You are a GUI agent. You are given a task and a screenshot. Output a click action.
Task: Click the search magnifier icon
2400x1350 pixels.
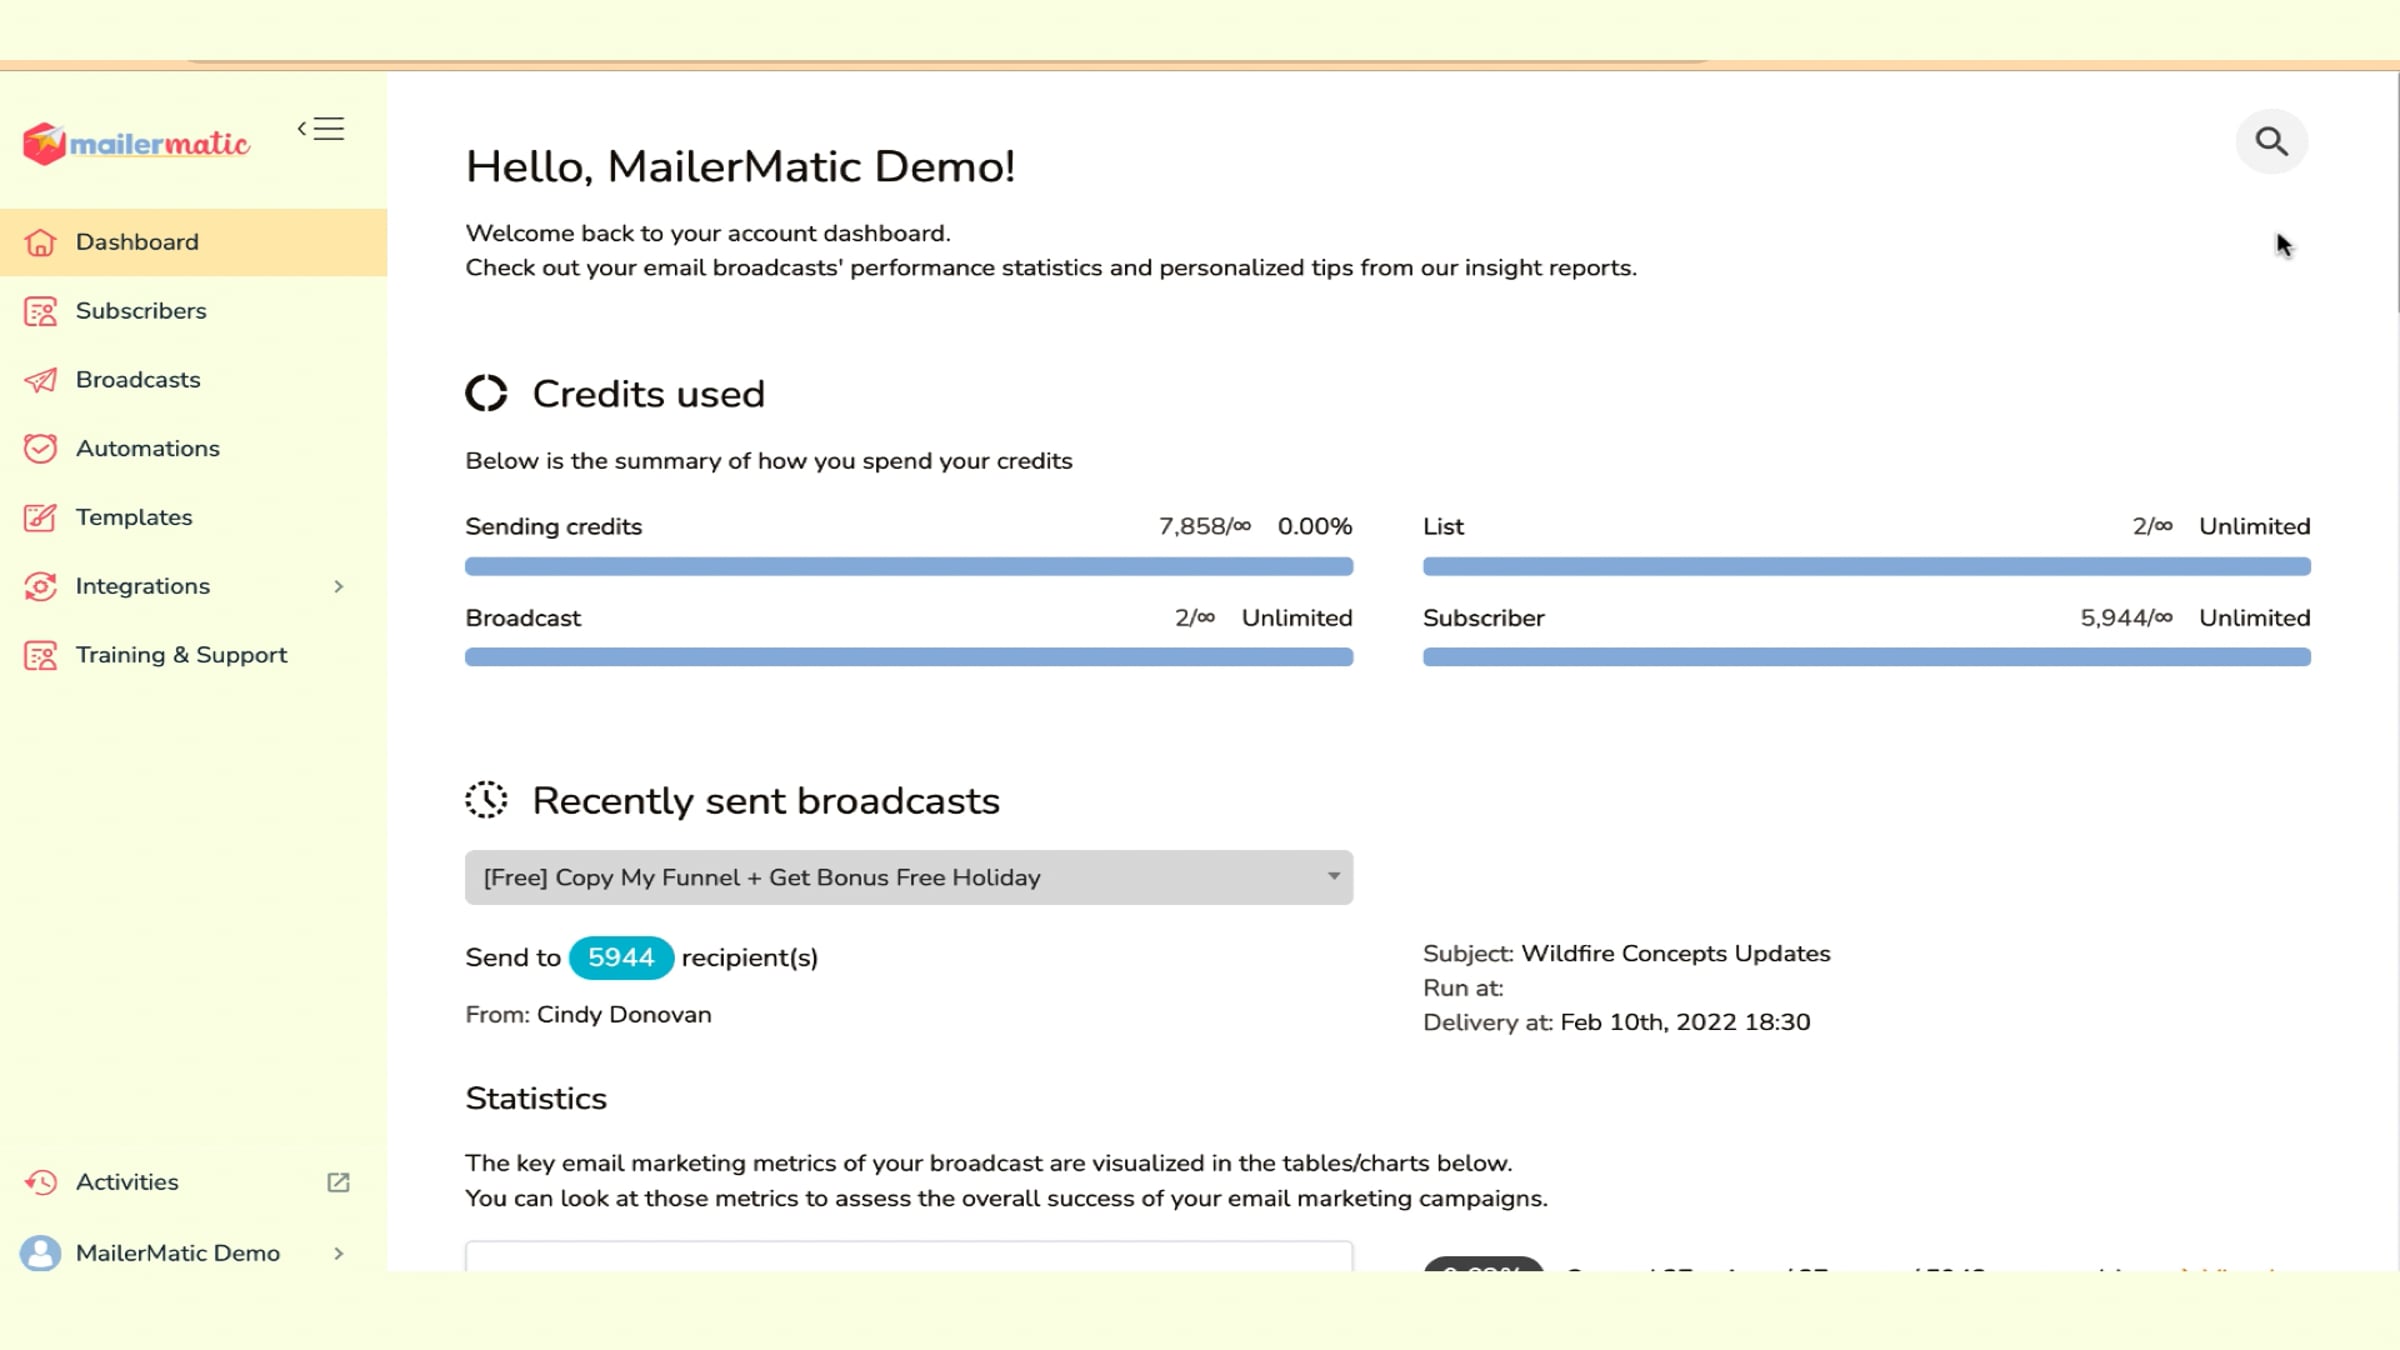(2271, 142)
